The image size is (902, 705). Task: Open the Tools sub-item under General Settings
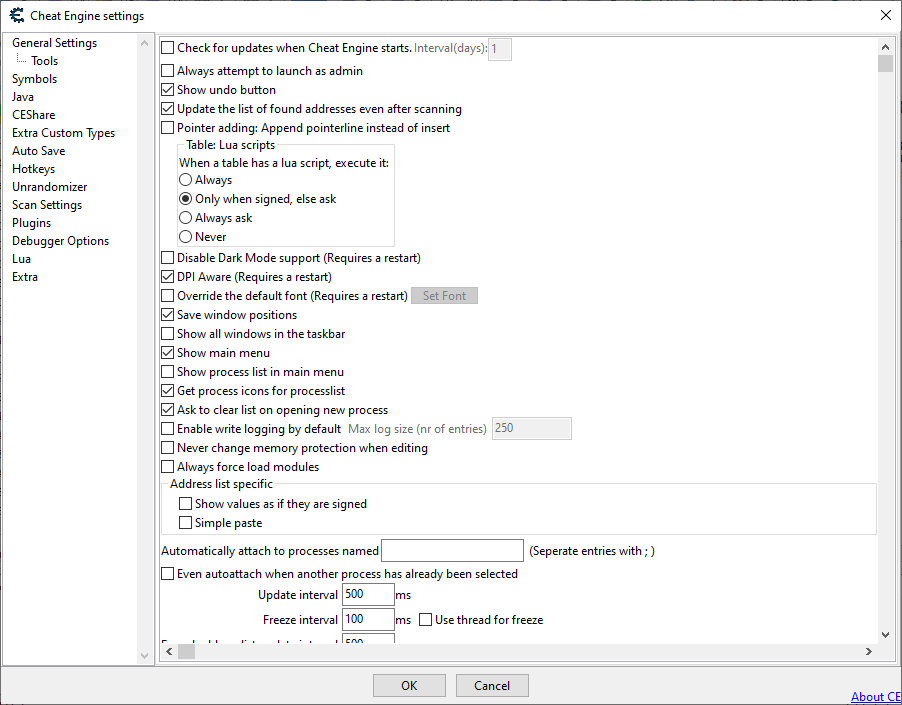(44, 61)
